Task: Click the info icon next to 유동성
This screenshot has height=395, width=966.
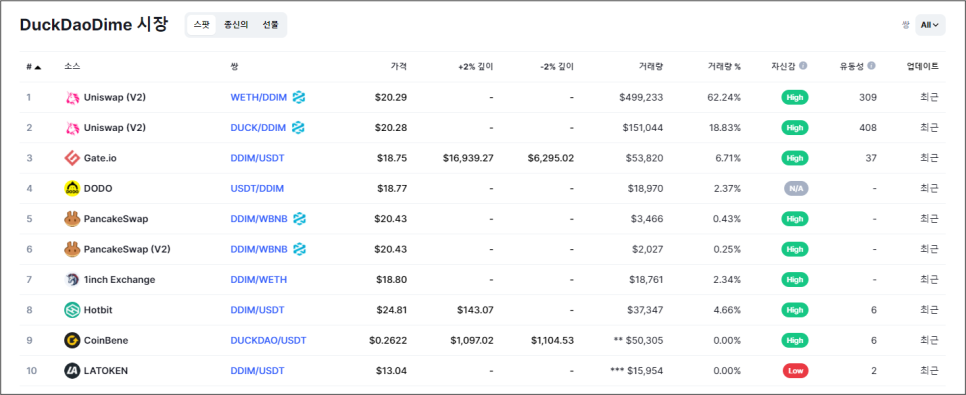Action: (x=871, y=67)
